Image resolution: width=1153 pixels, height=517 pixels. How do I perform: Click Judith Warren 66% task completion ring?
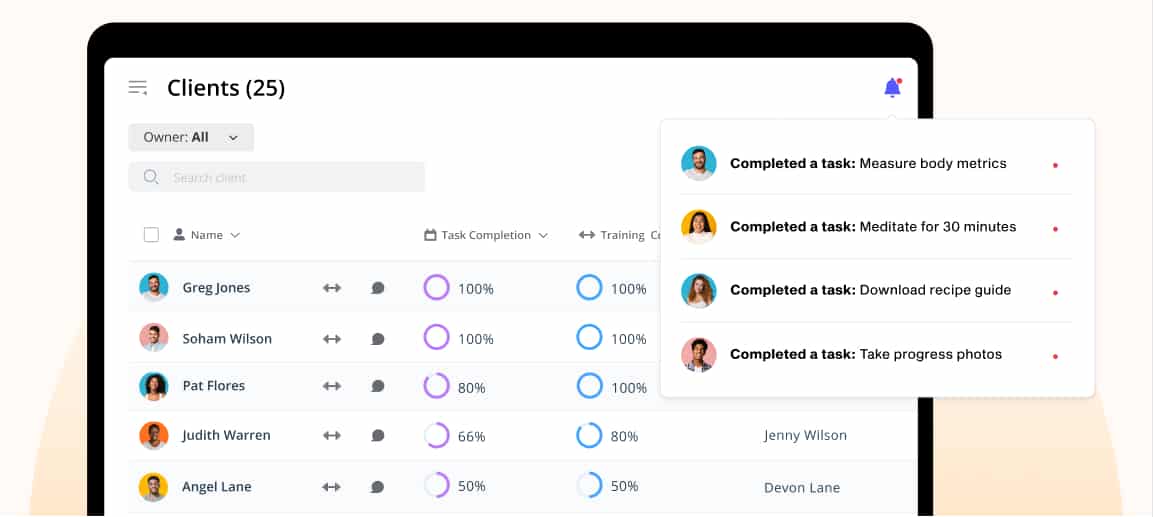[x=436, y=435]
